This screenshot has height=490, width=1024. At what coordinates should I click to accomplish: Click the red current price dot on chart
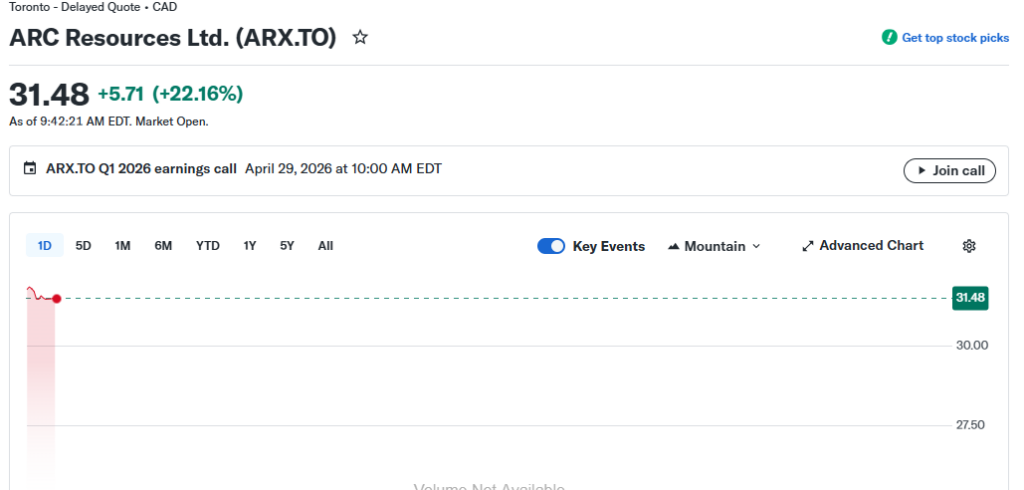tap(57, 299)
